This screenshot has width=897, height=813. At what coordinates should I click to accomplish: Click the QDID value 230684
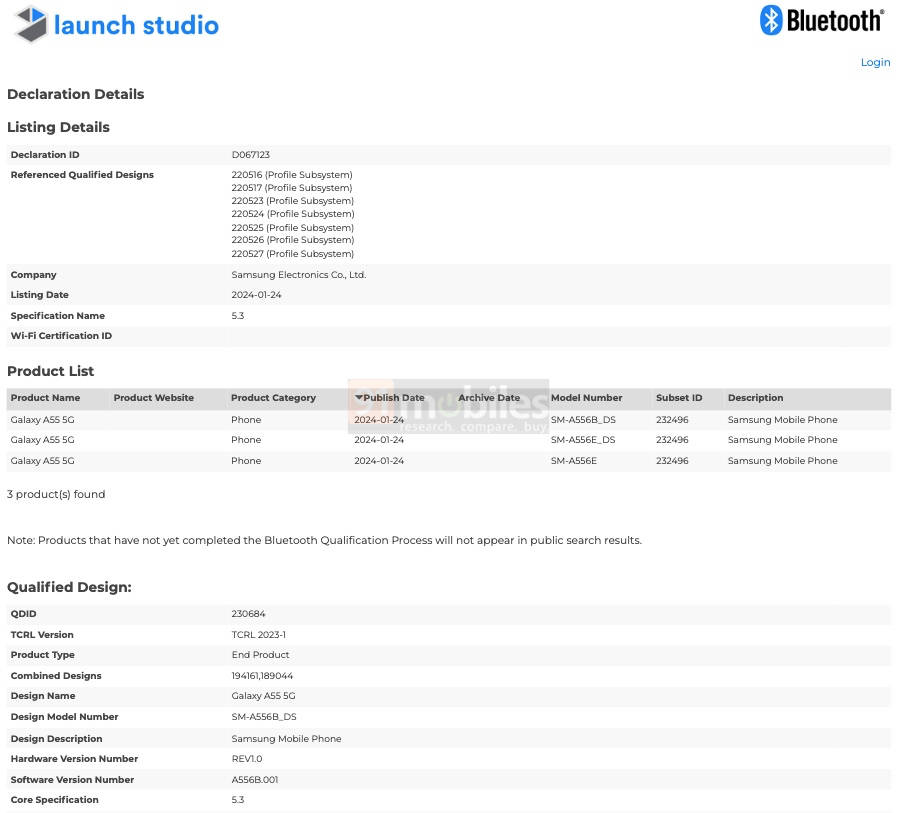[248, 613]
